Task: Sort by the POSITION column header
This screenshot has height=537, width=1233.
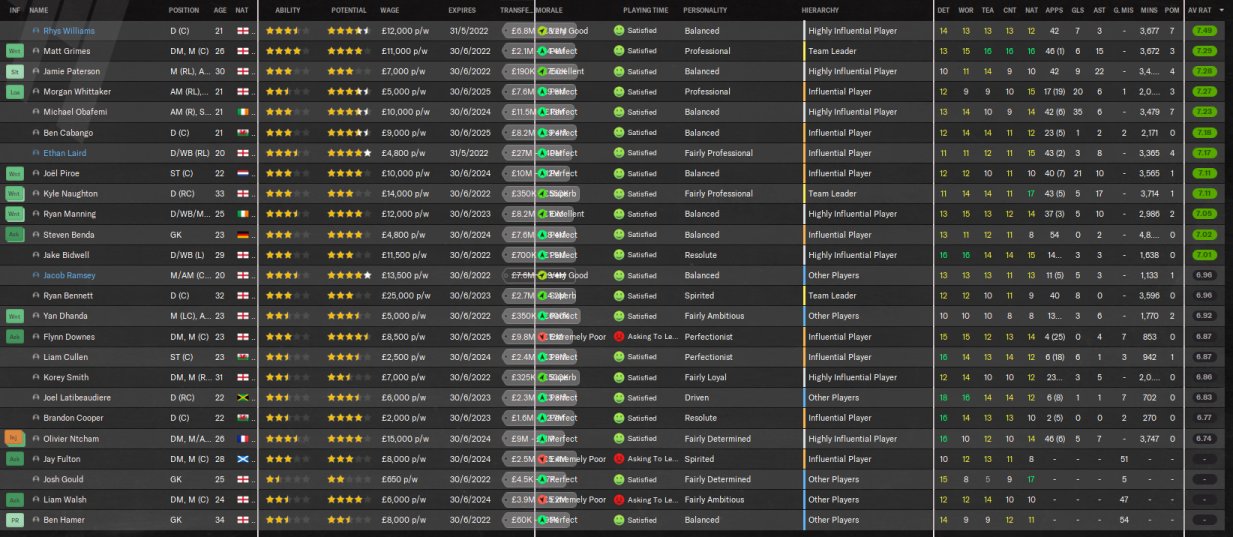Action: [184, 10]
